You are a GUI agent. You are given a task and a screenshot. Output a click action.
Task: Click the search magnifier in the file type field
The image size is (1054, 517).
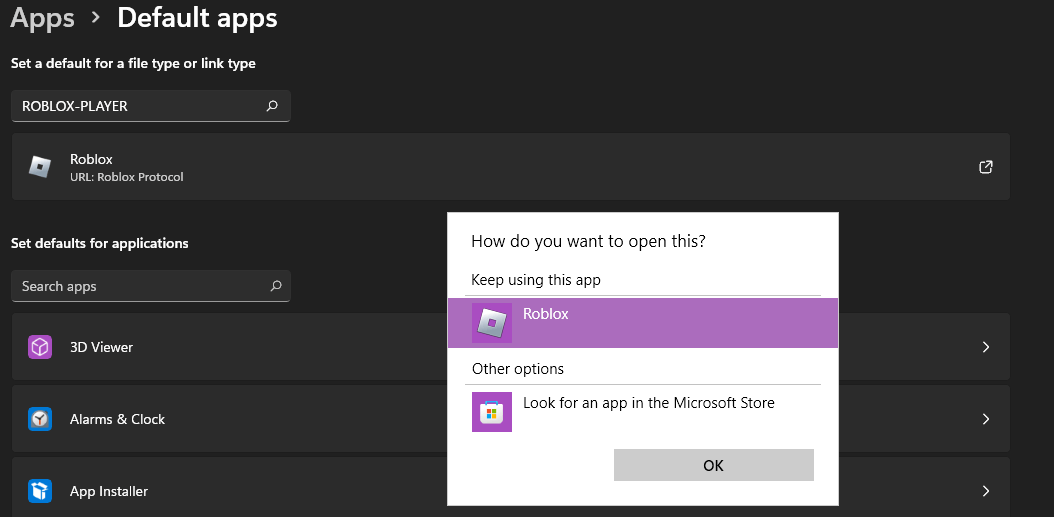[x=272, y=106]
